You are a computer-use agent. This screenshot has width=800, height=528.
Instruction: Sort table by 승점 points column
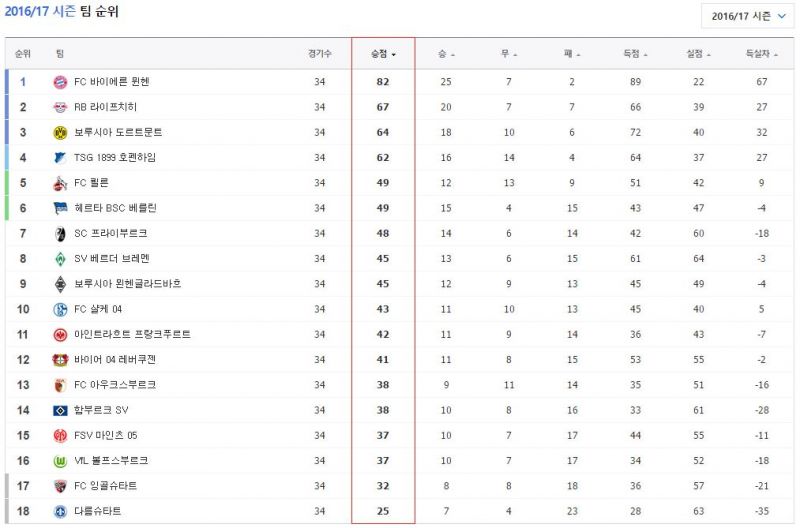pos(382,54)
